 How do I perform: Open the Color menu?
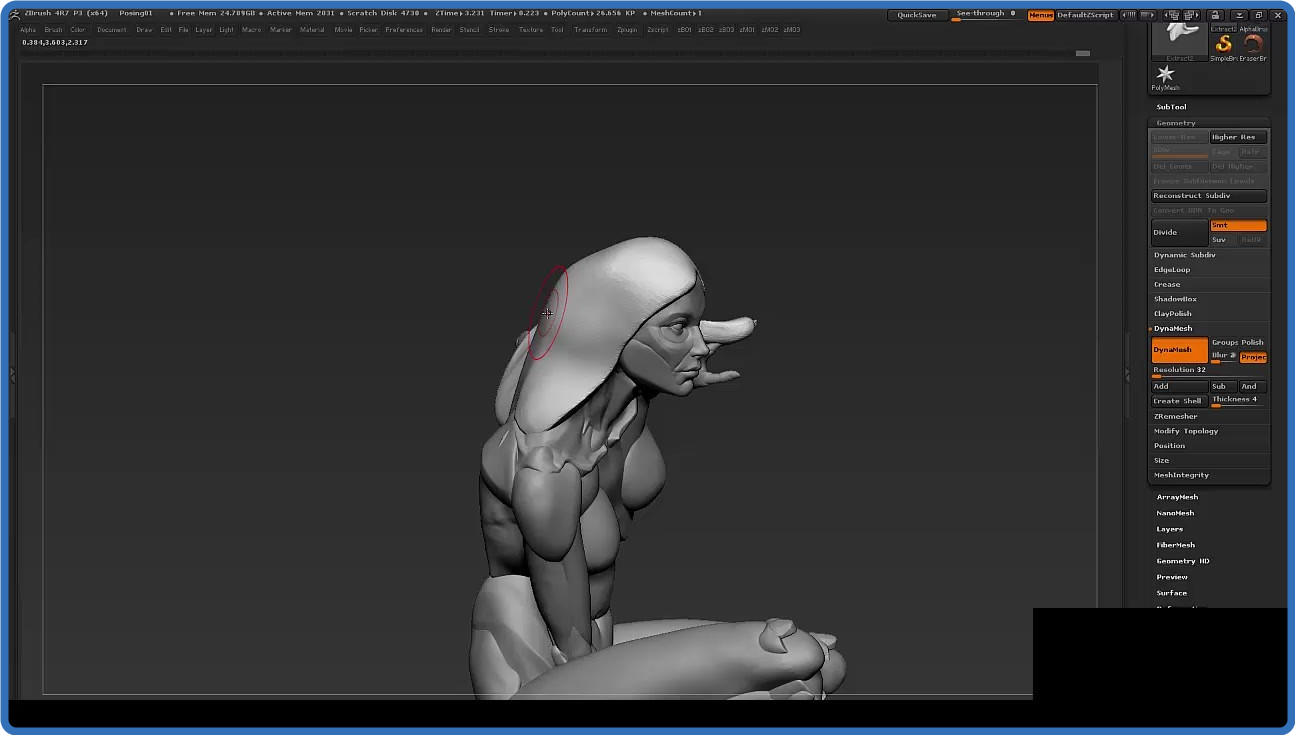click(x=78, y=30)
